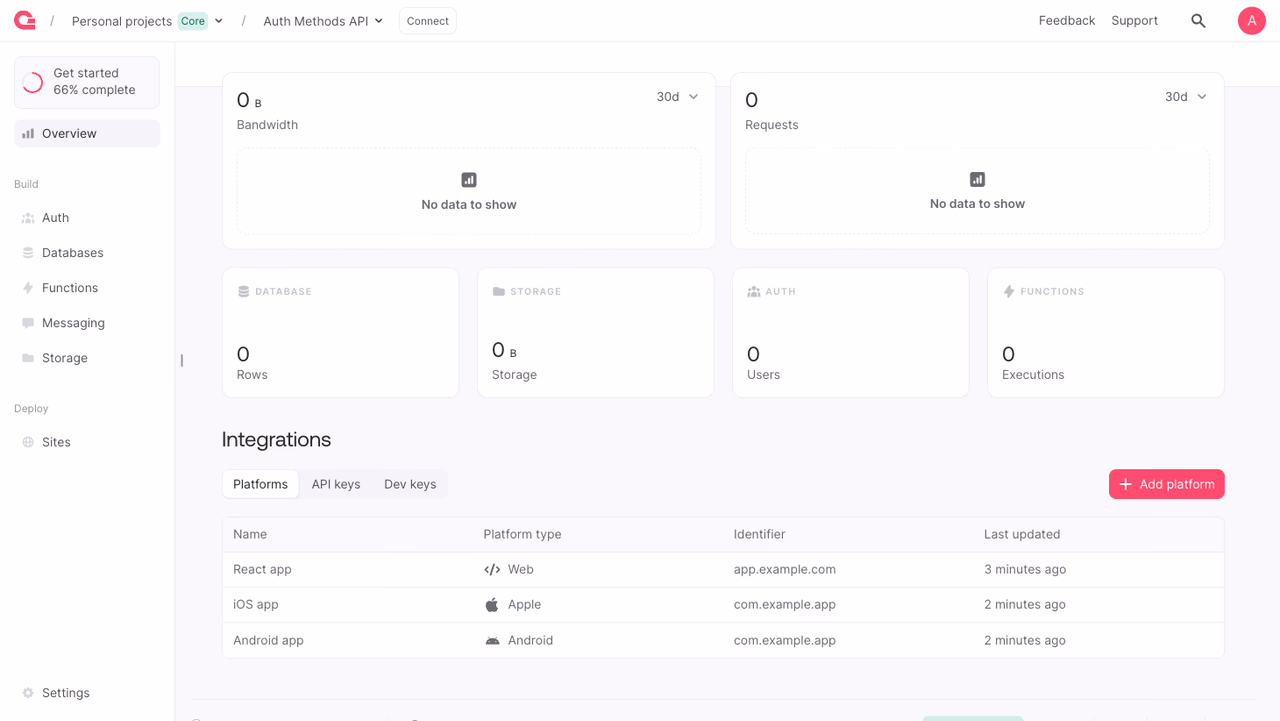This screenshot has width=1280, height=721.
Task: Open the Database Rows card
Action: pos(340,333)
